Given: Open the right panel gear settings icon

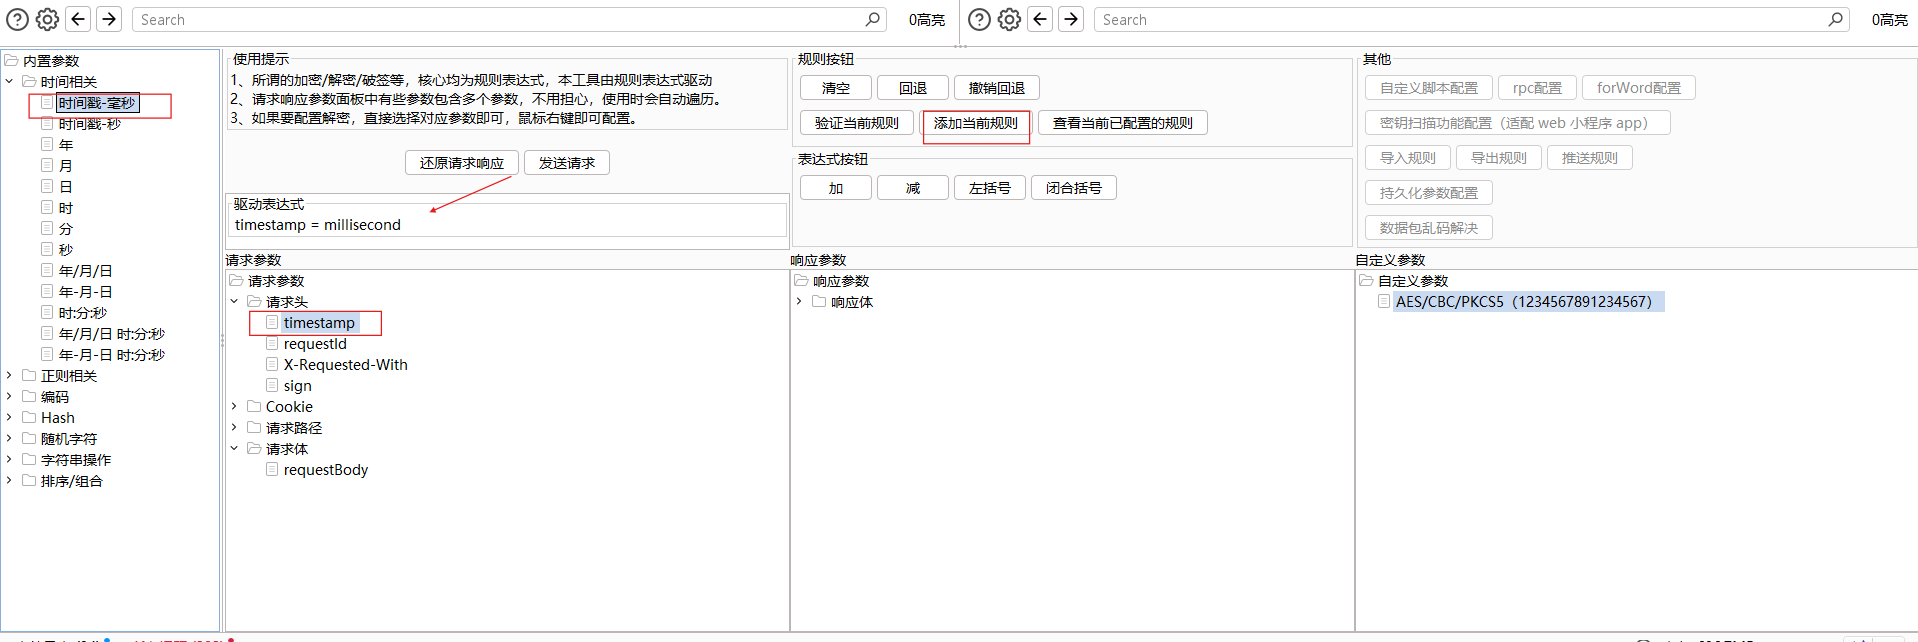Looking at the screenshot, I should point(1009,19).
